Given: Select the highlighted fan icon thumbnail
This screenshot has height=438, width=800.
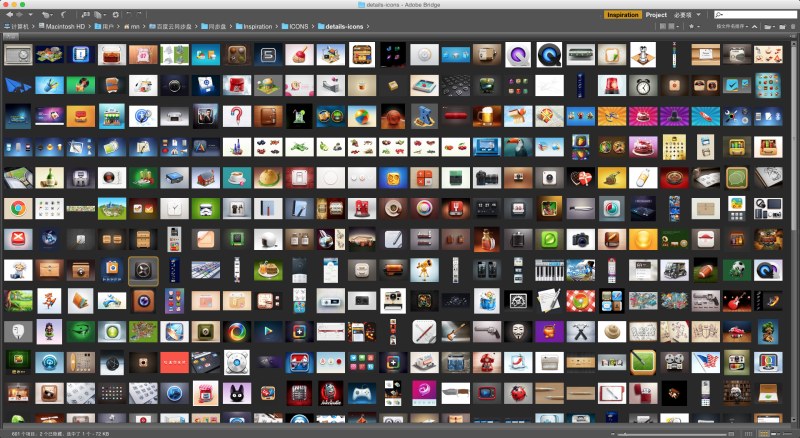Looking at the screenshot, I should click(x=143, y=271).
